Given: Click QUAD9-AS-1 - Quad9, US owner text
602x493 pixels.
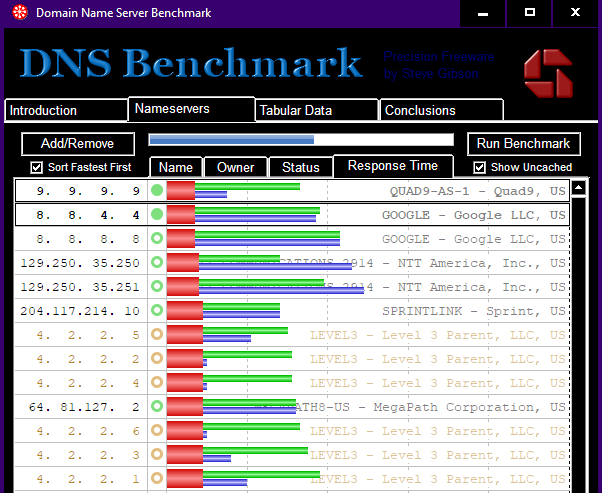Looking at the screenshot, I should 478,191.
